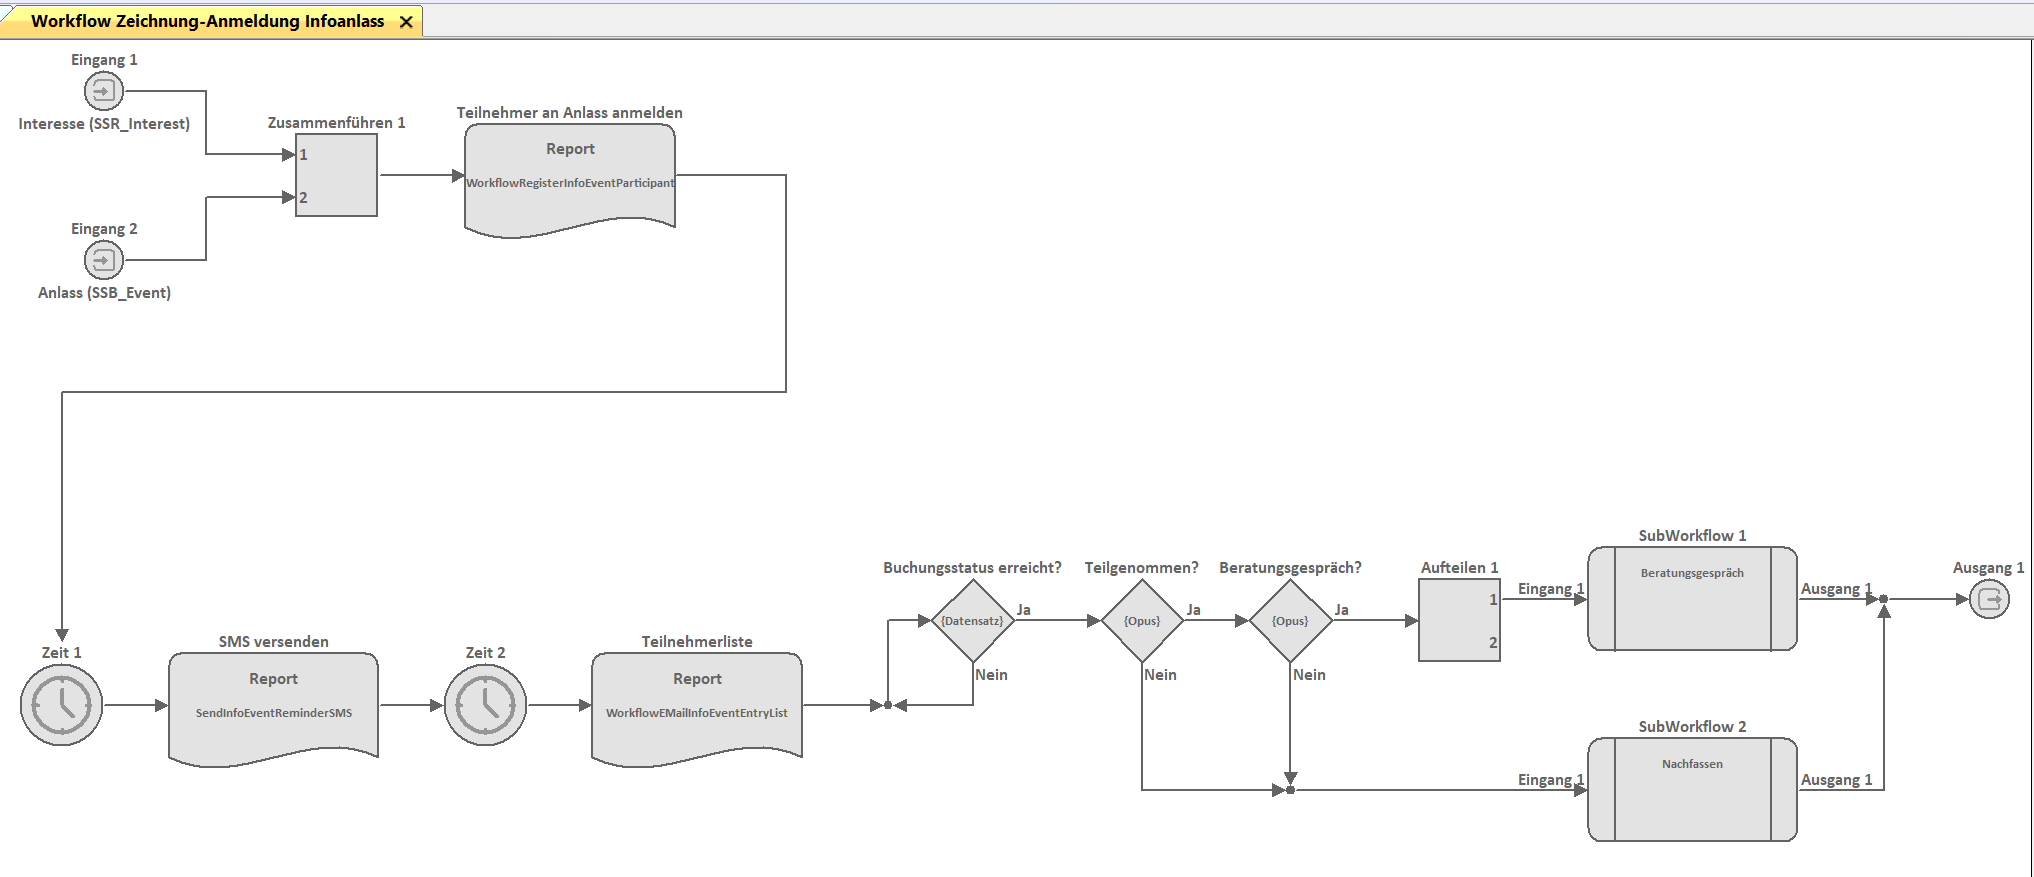The width and height of the screenshot is (2034, 877).
Task: Close the Workflow Zeichnung-Anmeldung Infoanlass tab
Action: tap(406, 22)
